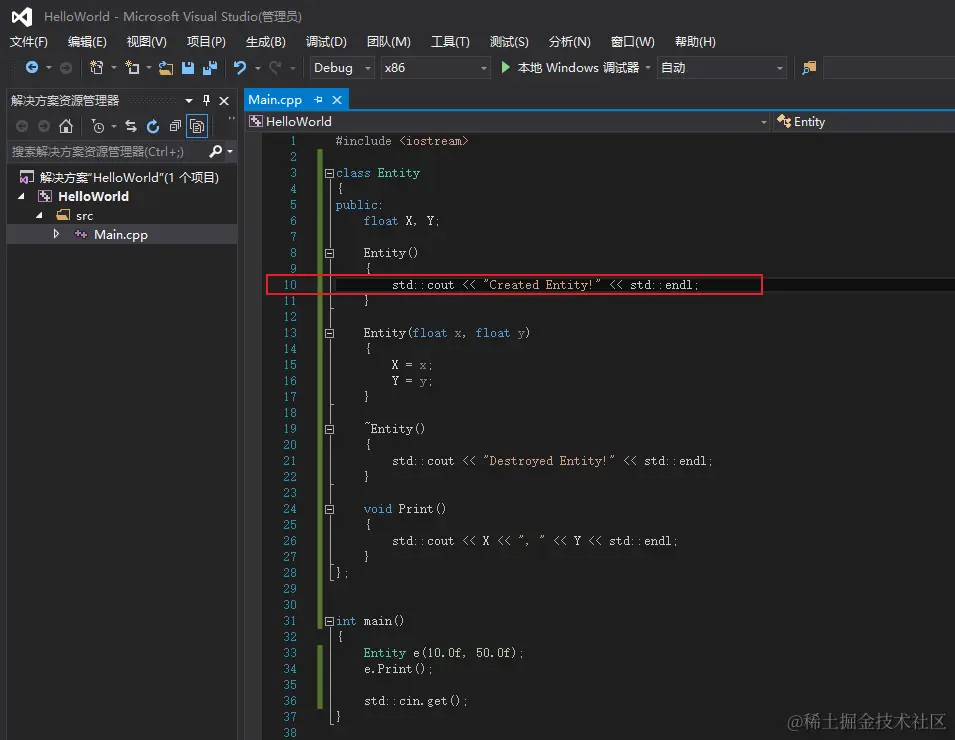The image size is (955, 740).
Task: Open the 帮助(H) menu
Action: [x=695, y=41]
